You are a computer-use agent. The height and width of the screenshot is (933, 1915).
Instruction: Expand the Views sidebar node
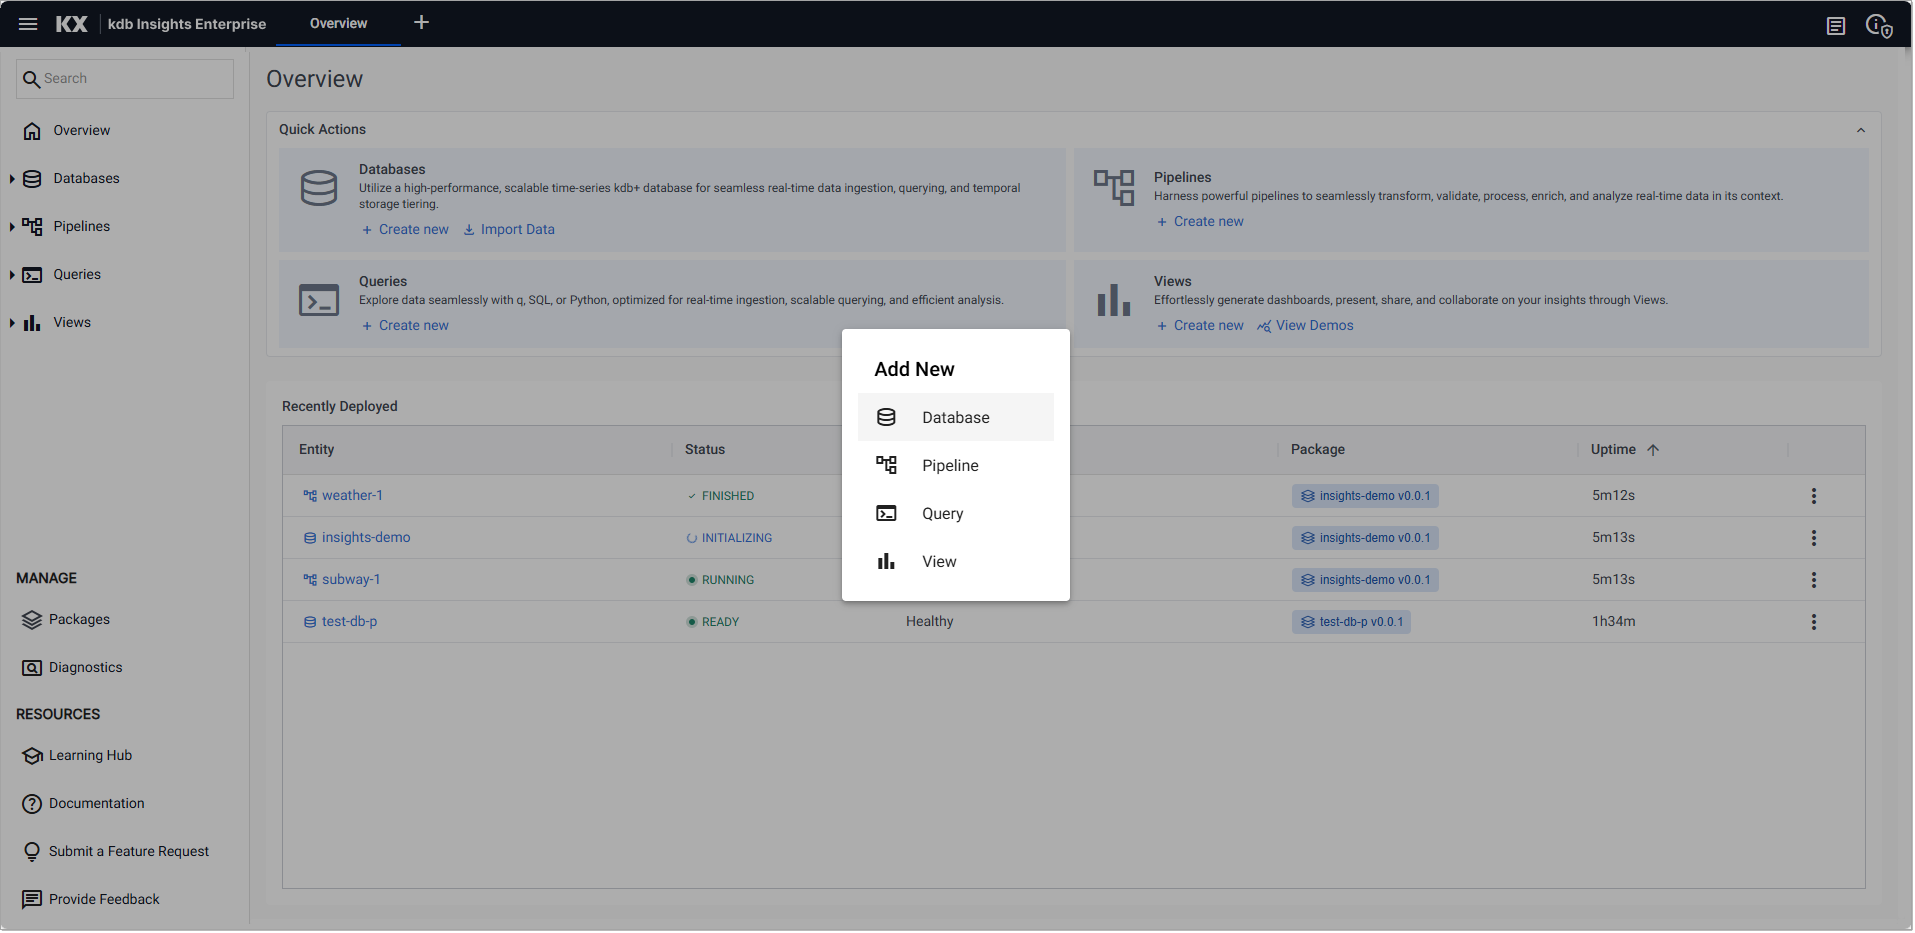[x=12, y=323]
